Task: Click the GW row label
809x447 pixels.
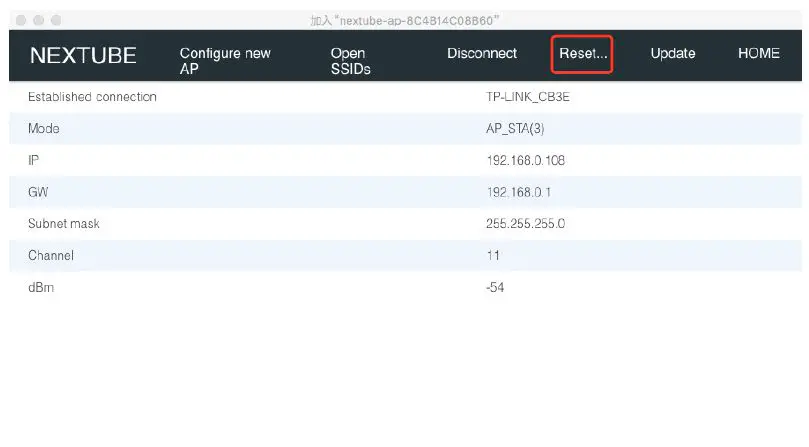Action: click(38, 192)
